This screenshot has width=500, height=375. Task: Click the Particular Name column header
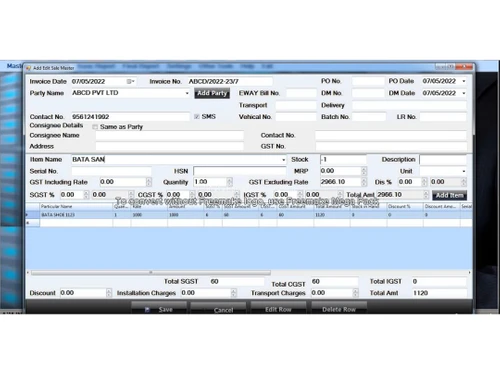(76, 207)
